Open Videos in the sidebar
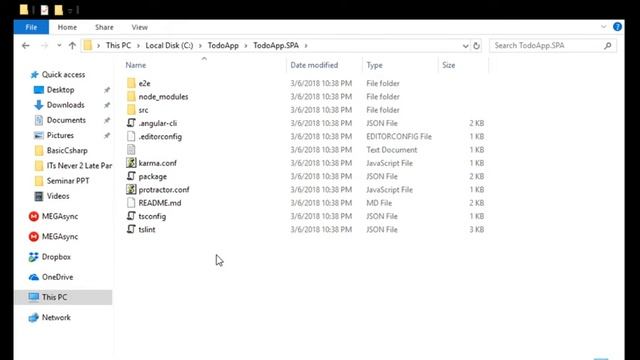 58,196
